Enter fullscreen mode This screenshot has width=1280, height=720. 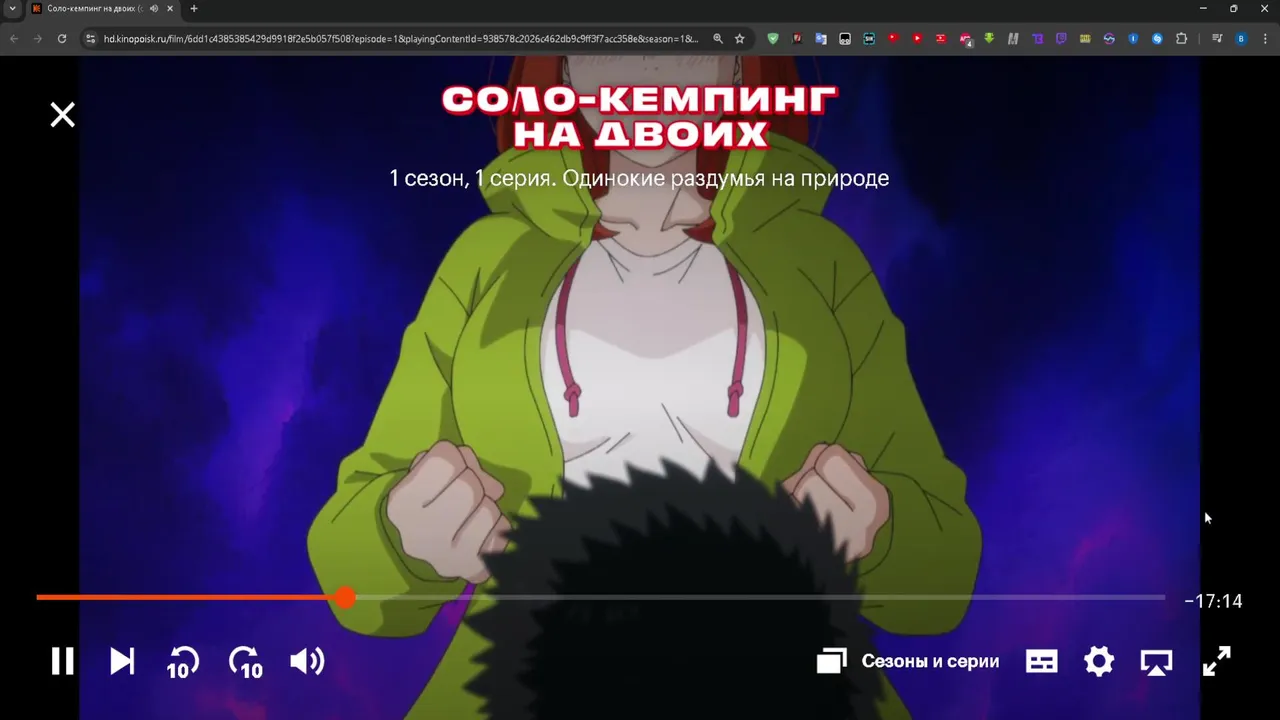click(x=1216, y=661)
